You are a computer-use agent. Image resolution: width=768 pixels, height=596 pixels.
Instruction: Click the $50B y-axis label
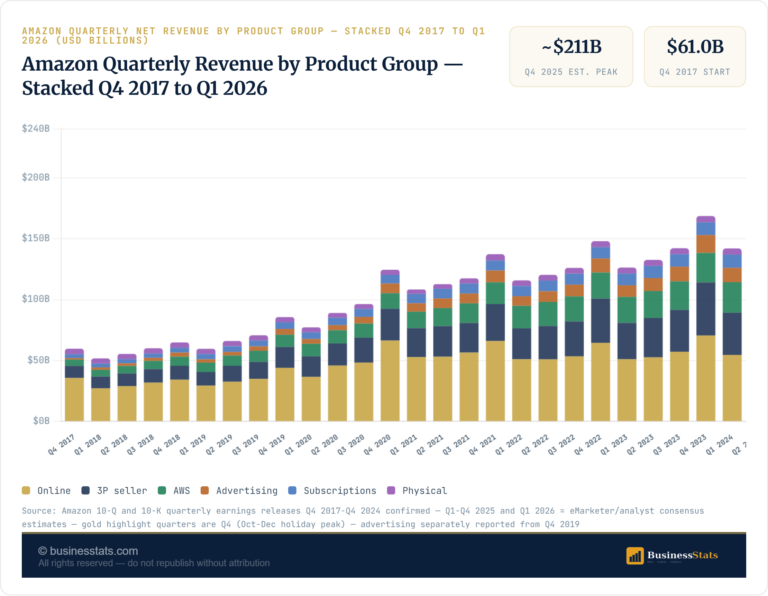tap(39, 360)
